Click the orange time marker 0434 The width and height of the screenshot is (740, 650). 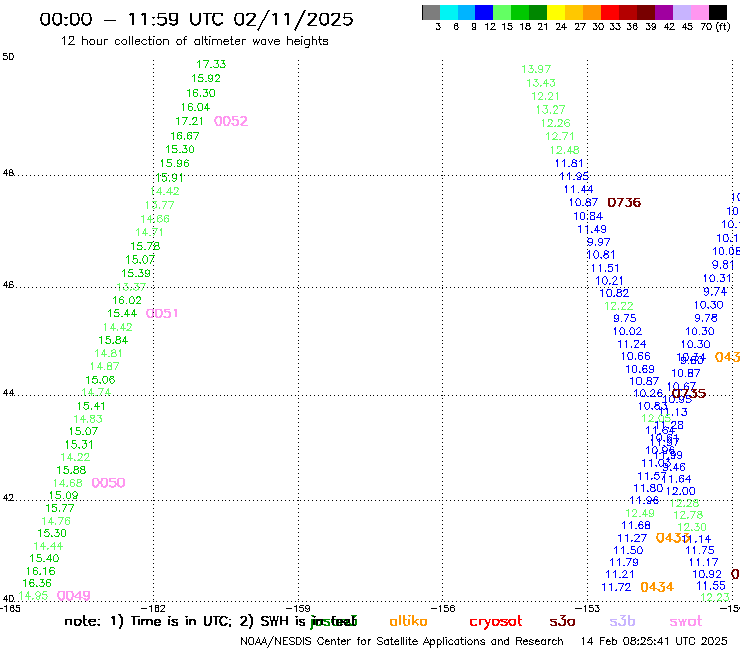[657, 587]
